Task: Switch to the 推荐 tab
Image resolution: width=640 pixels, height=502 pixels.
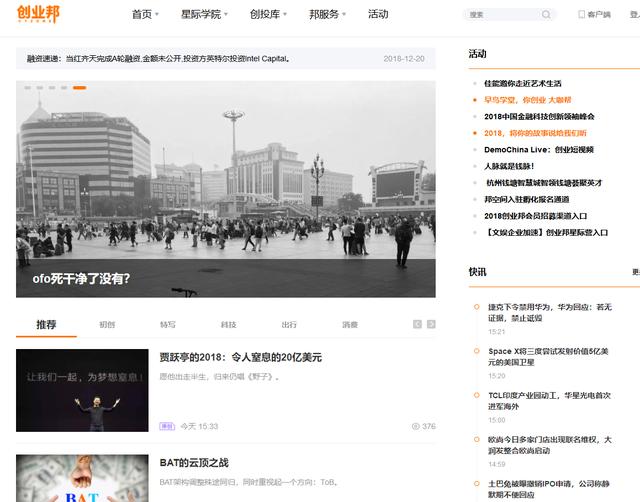Action: pos(46,325)
